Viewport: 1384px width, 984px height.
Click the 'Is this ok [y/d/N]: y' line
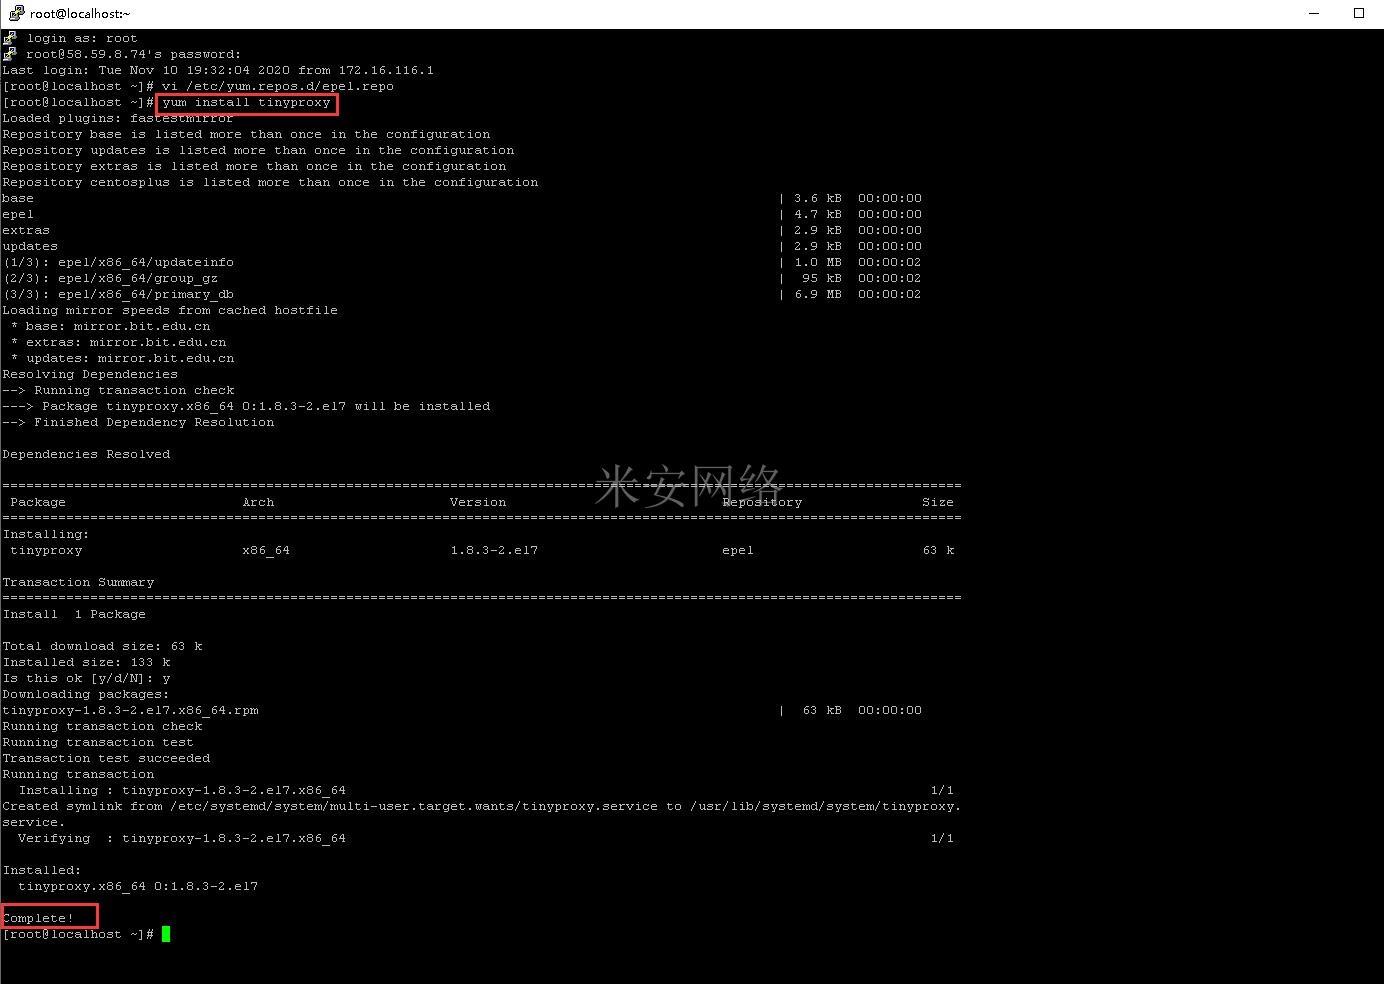coord(86,678)
